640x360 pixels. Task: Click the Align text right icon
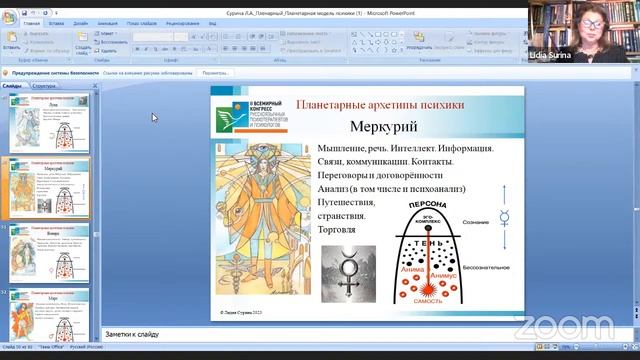tap(244, 49)
